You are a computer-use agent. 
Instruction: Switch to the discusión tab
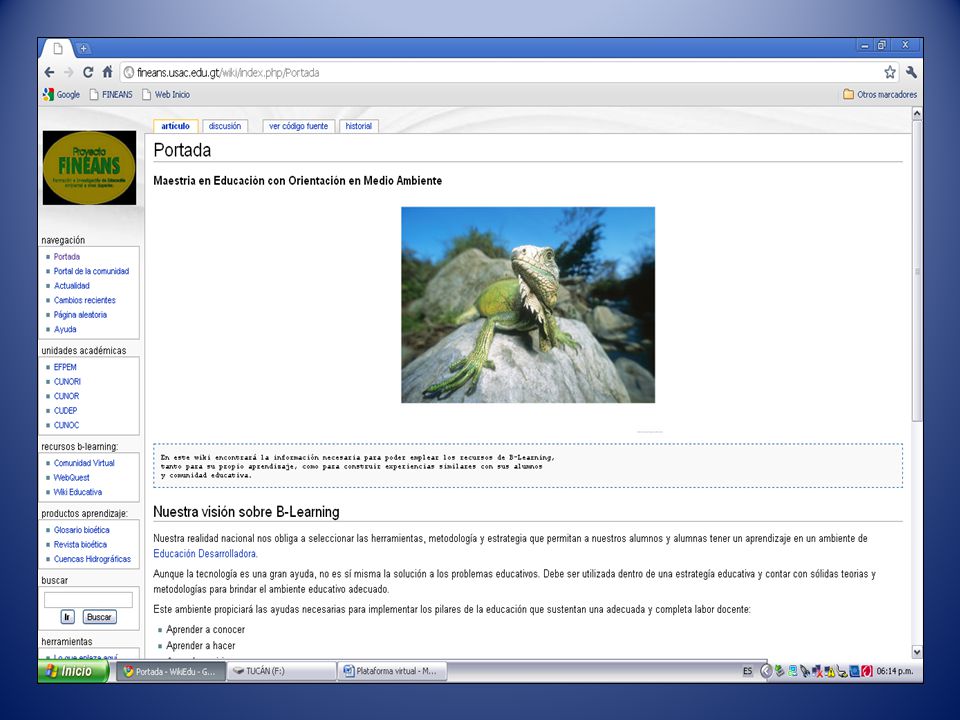point(225,126)
